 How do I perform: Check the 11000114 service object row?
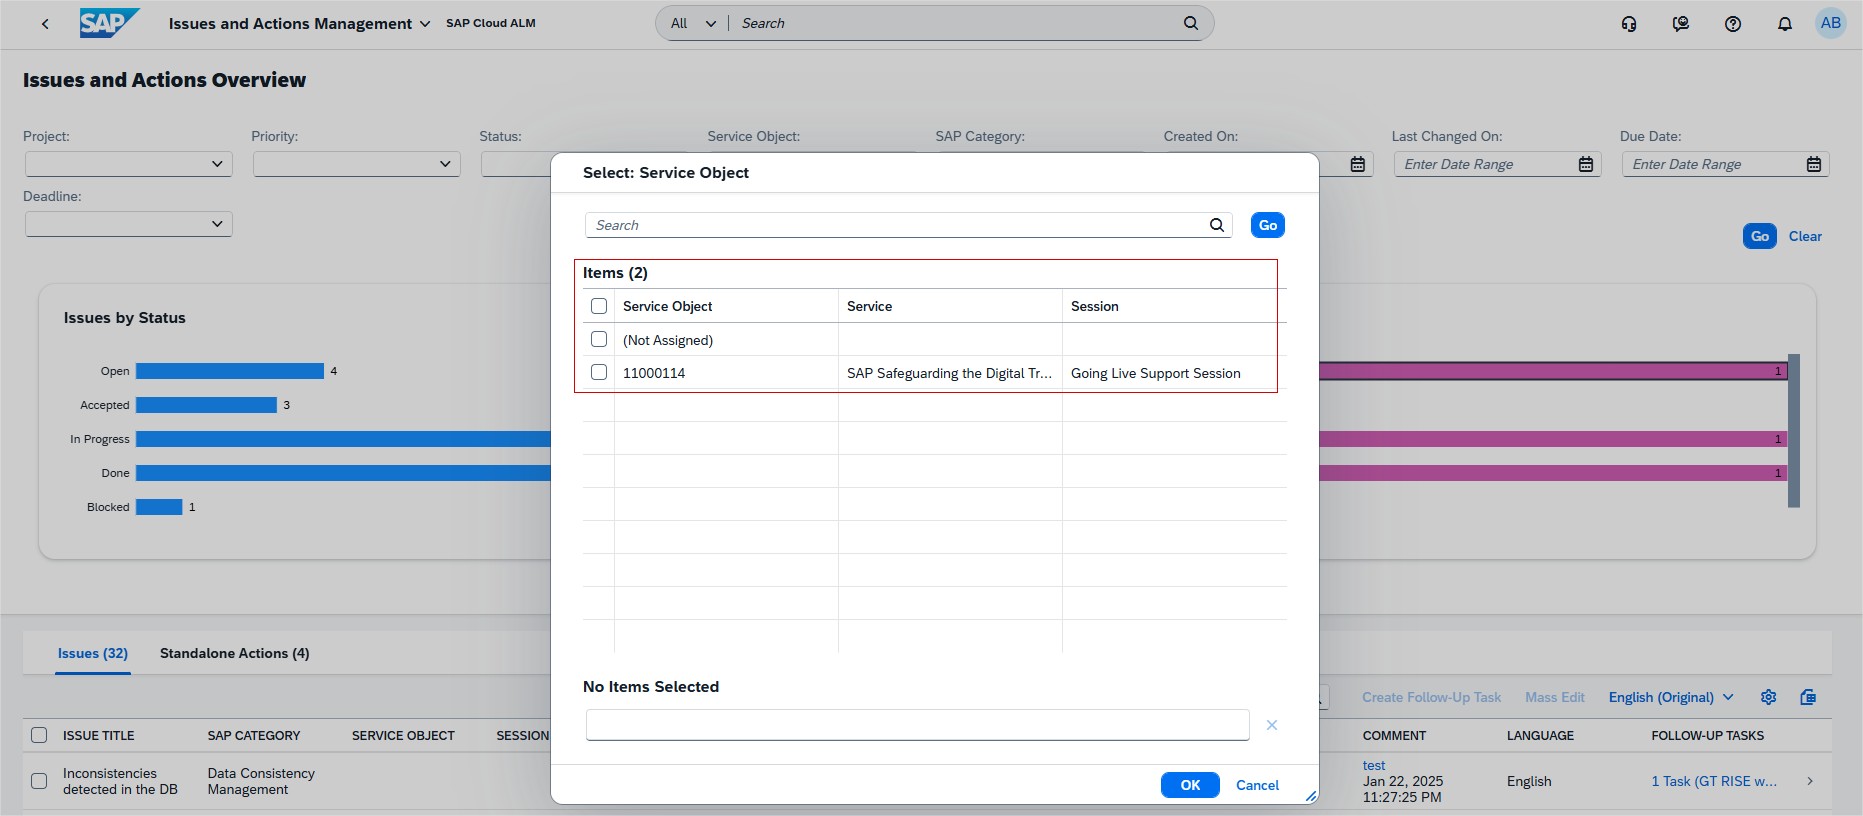[599, 372]
